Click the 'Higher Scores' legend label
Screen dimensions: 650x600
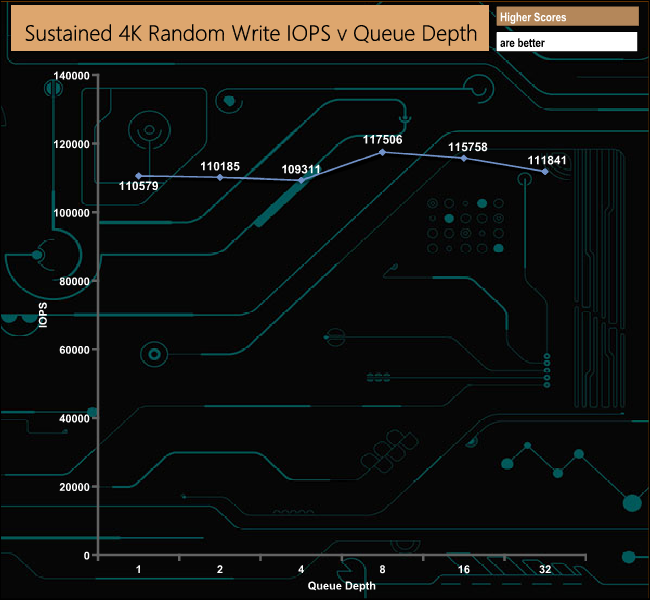click(x=533, y=17)
